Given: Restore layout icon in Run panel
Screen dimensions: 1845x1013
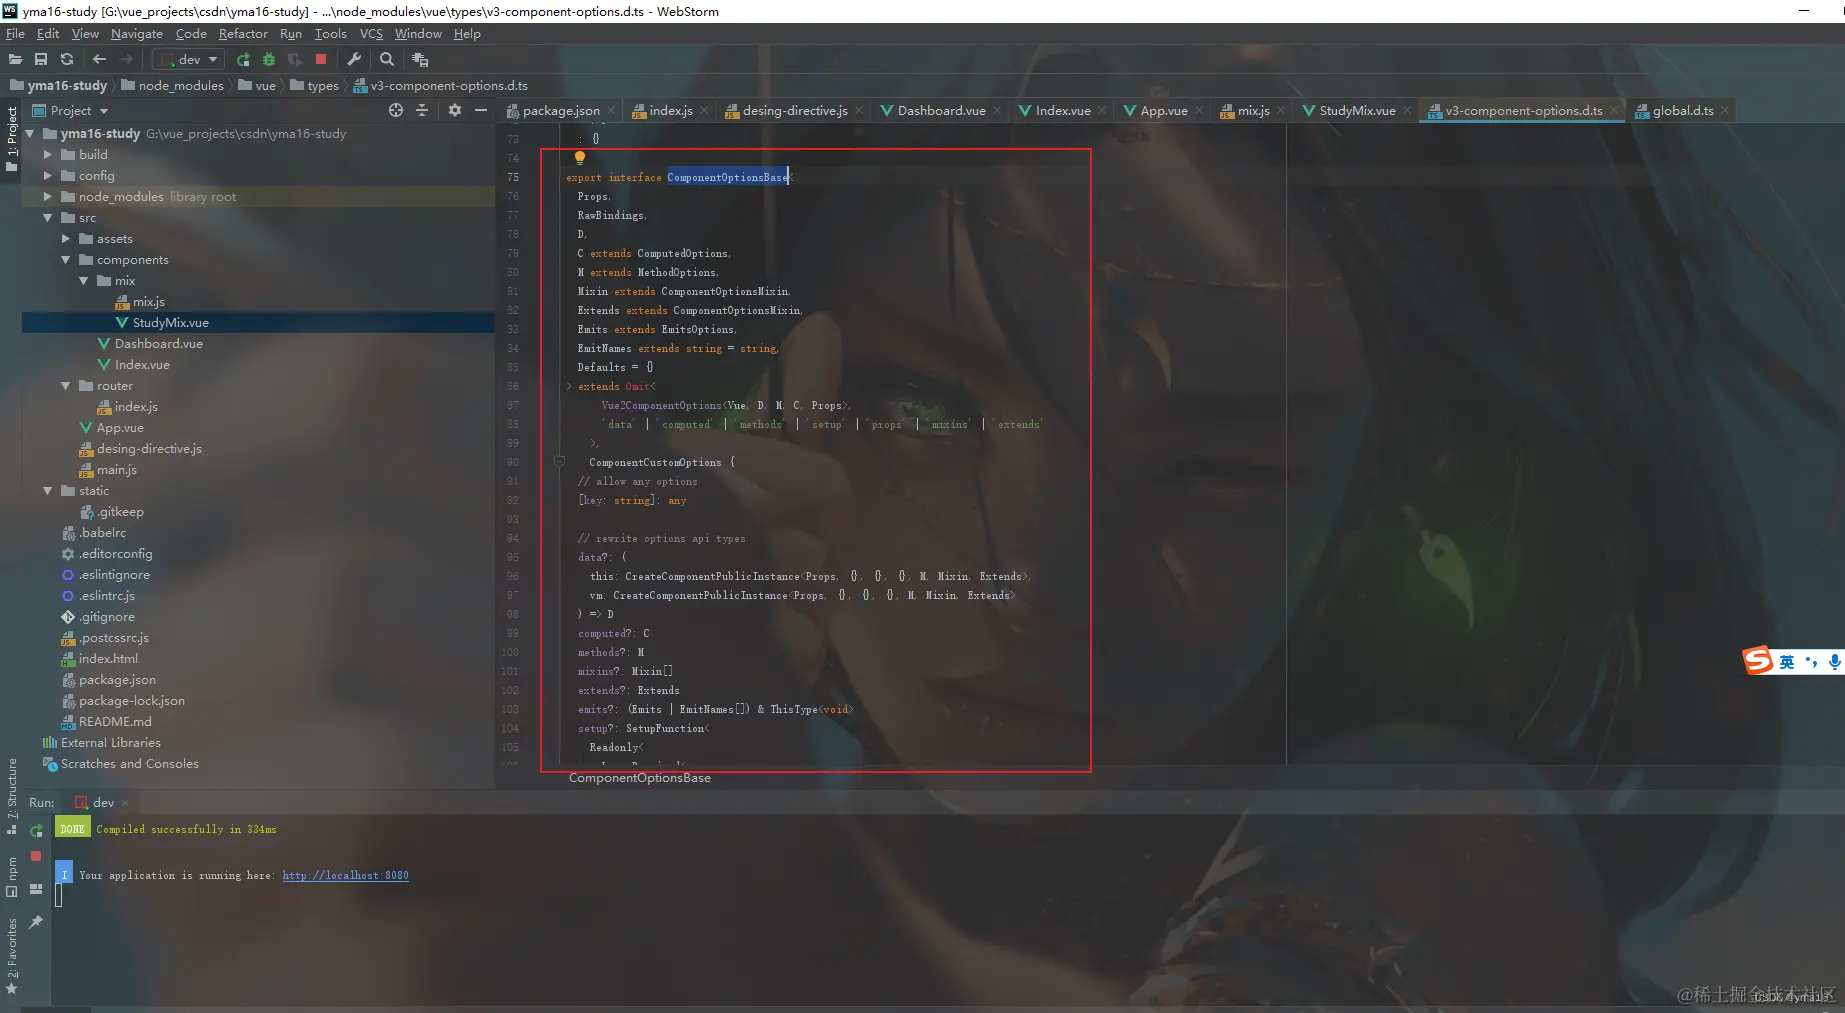Looking at the screenshot, I should coord(36,889).
